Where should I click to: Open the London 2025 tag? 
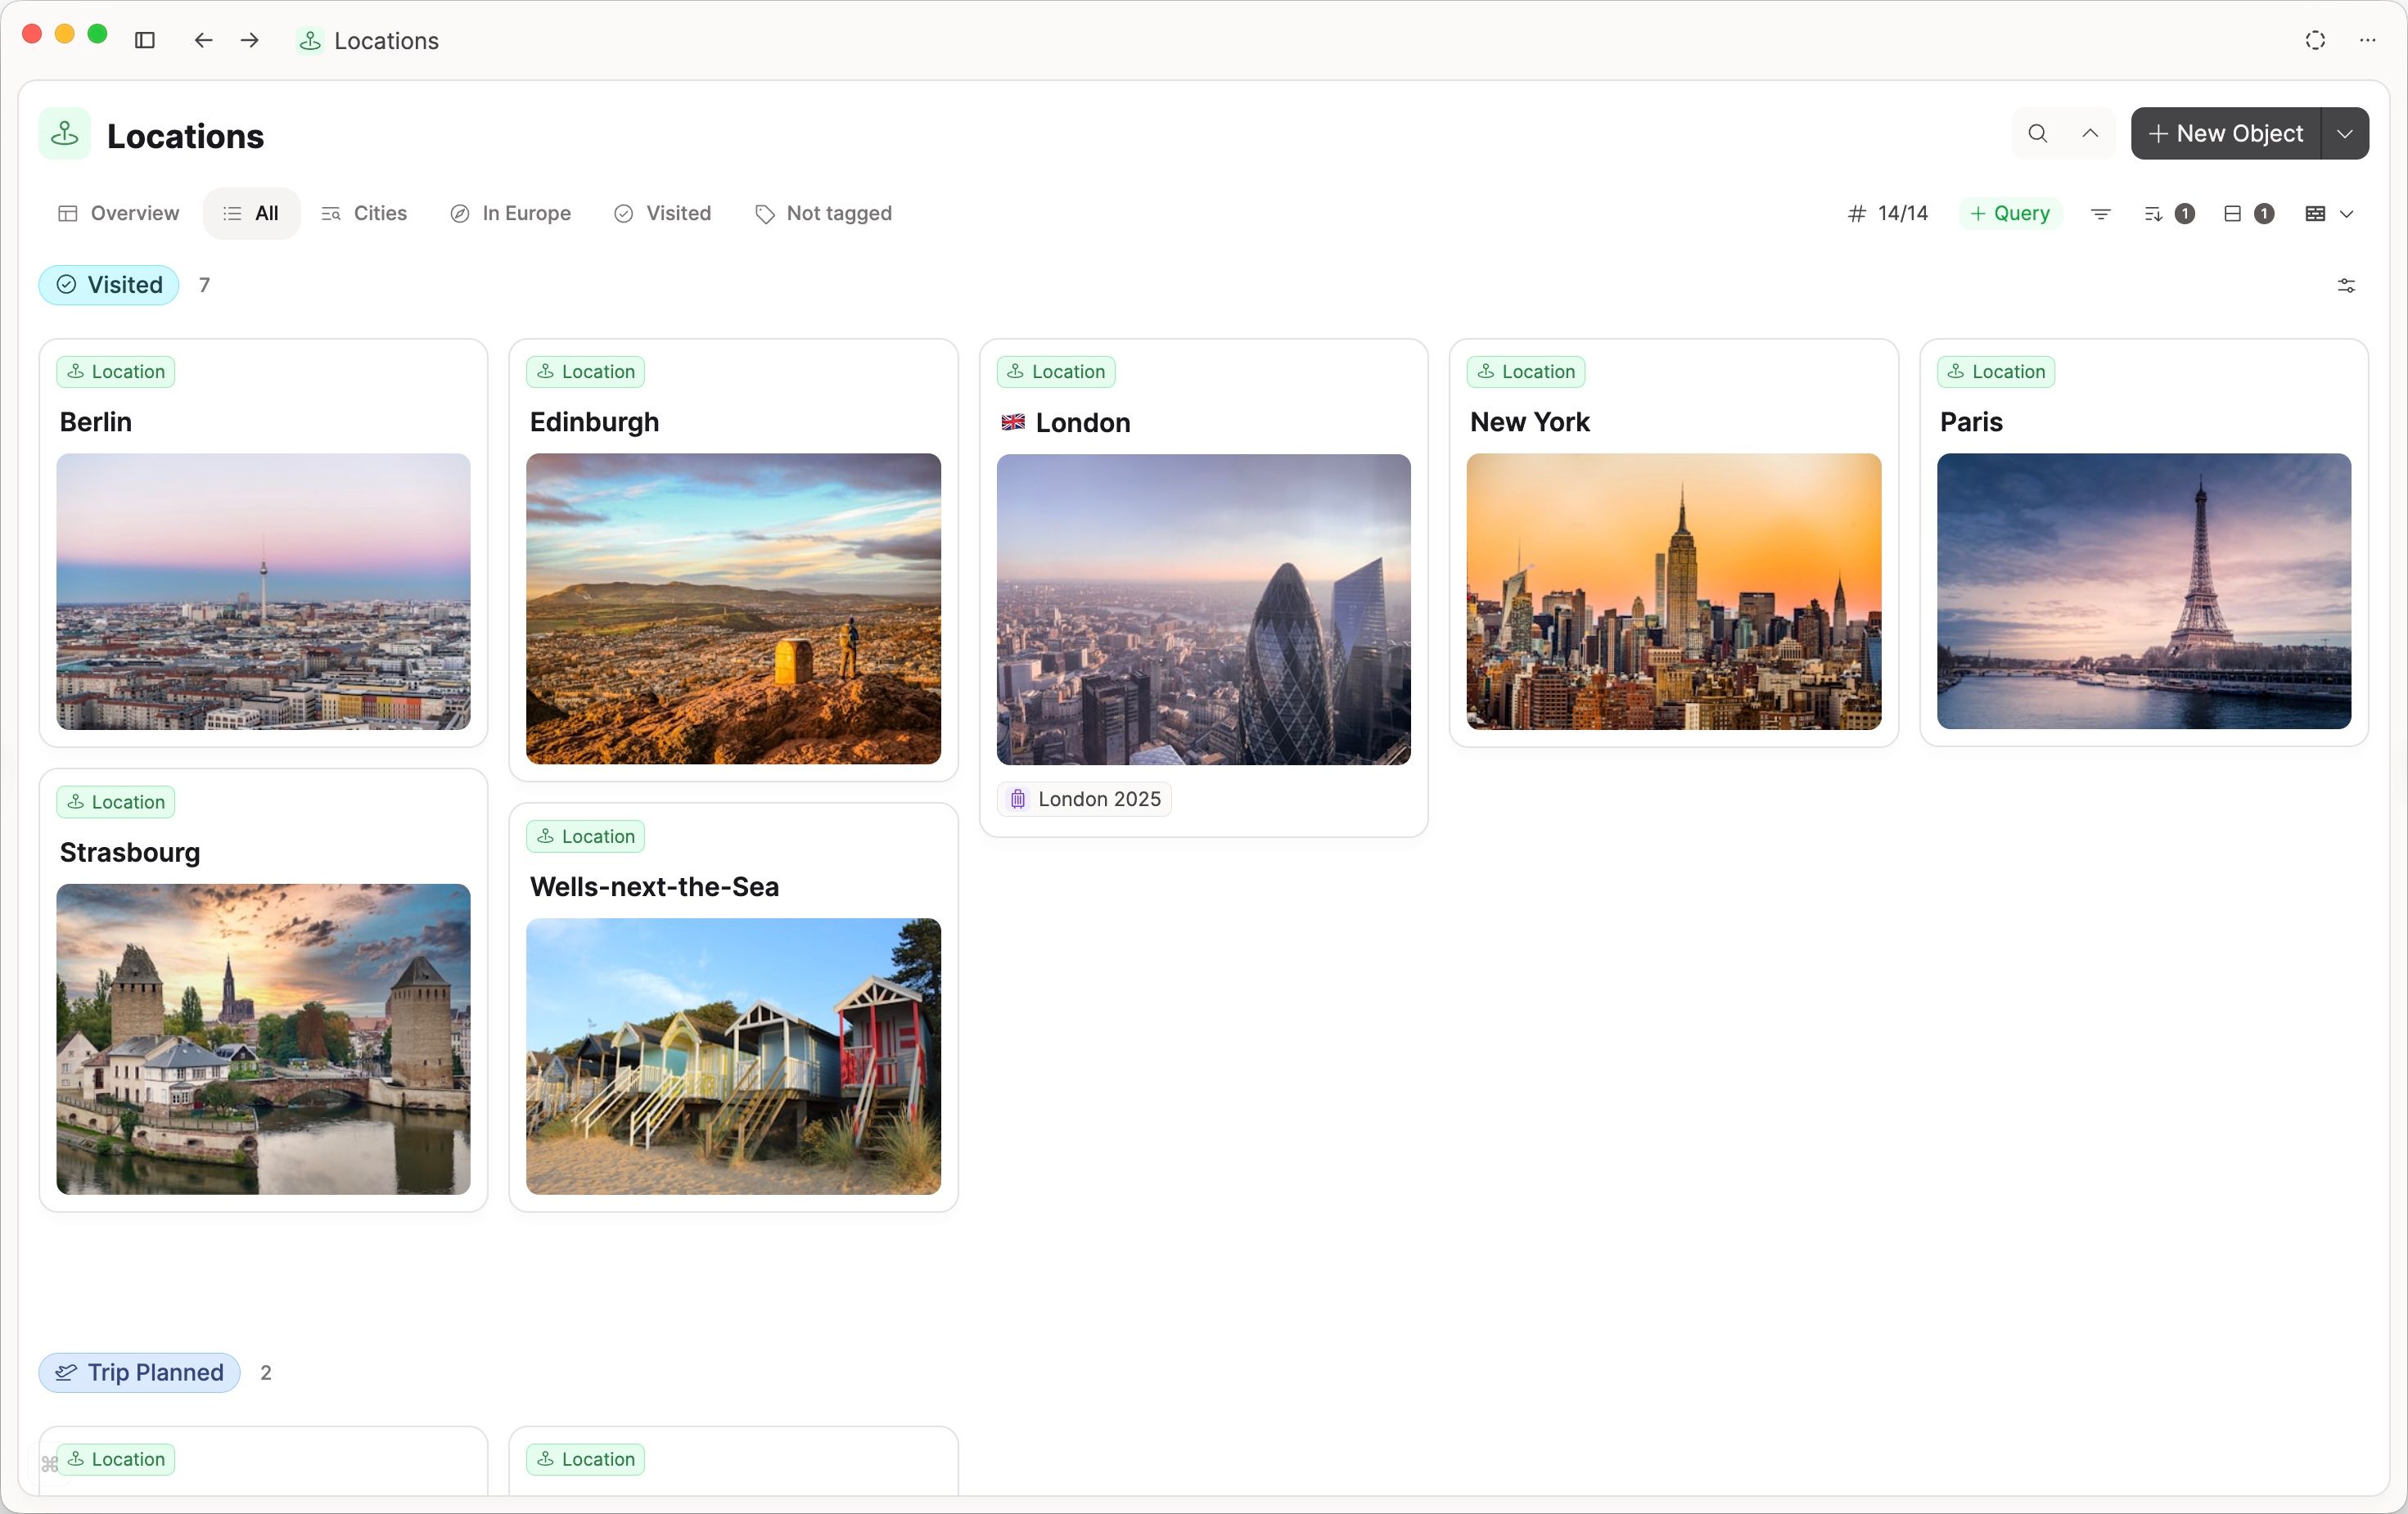coord(1084,799)
